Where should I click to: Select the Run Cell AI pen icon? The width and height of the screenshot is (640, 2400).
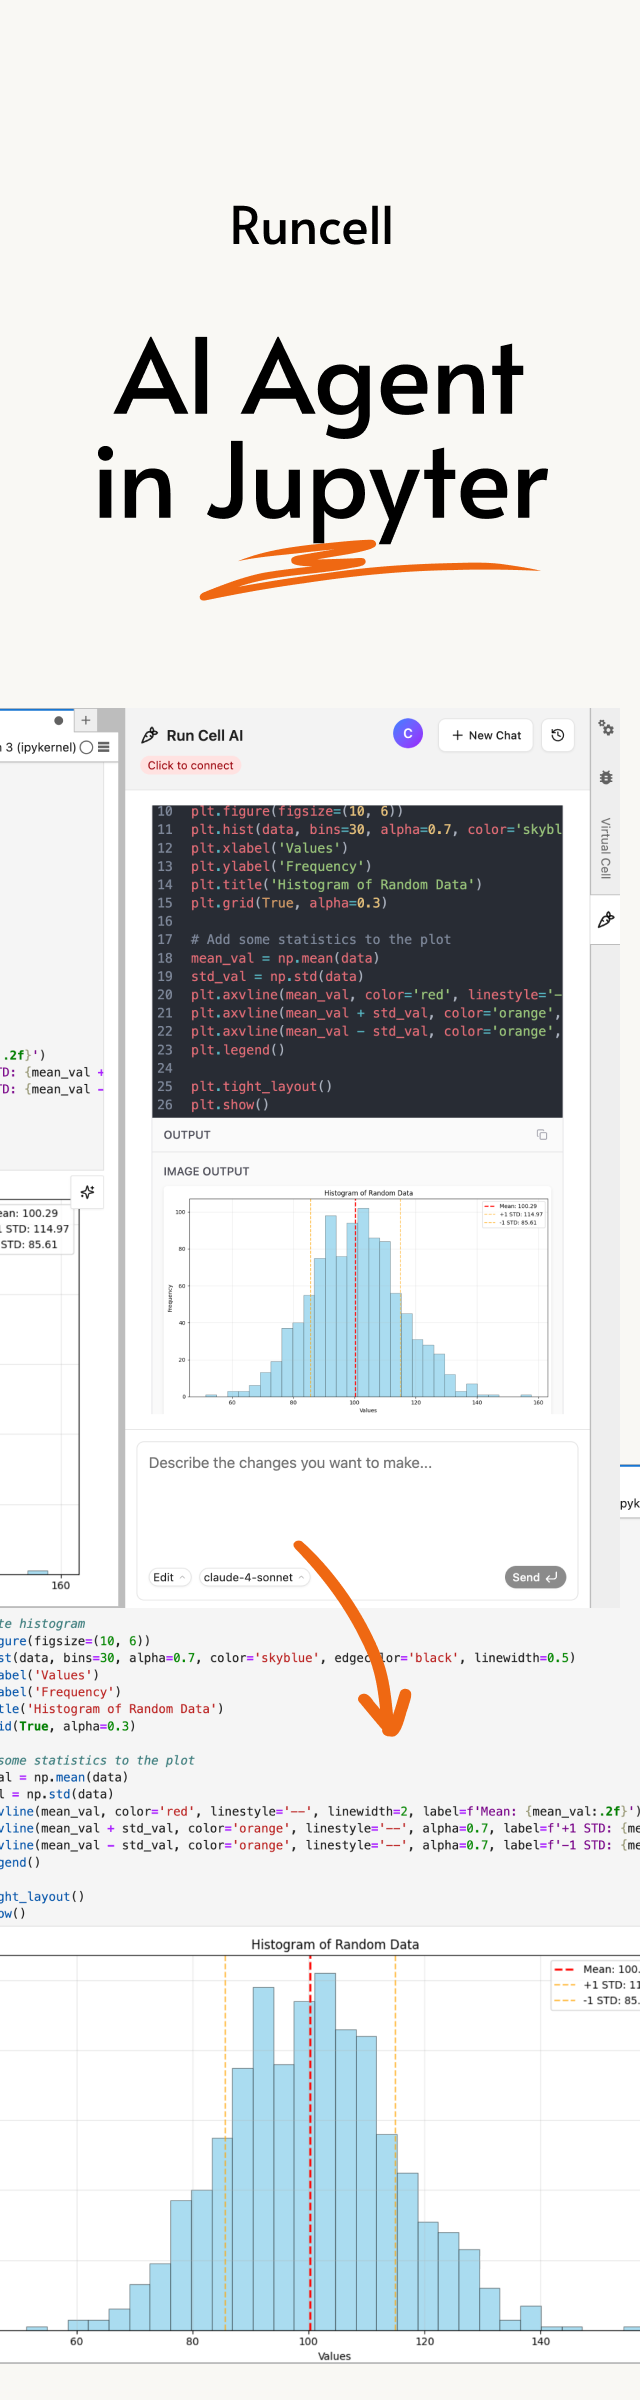coord(150,734)
